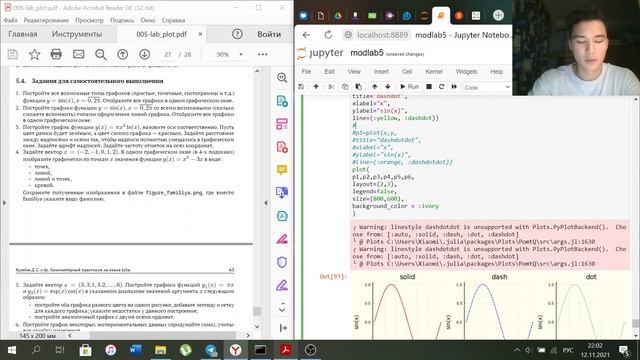Viewport: 640px width, 360px height.
Task: Expand the tools pane with the arrow icon at the bottom
Action: (x=283, y=328)
